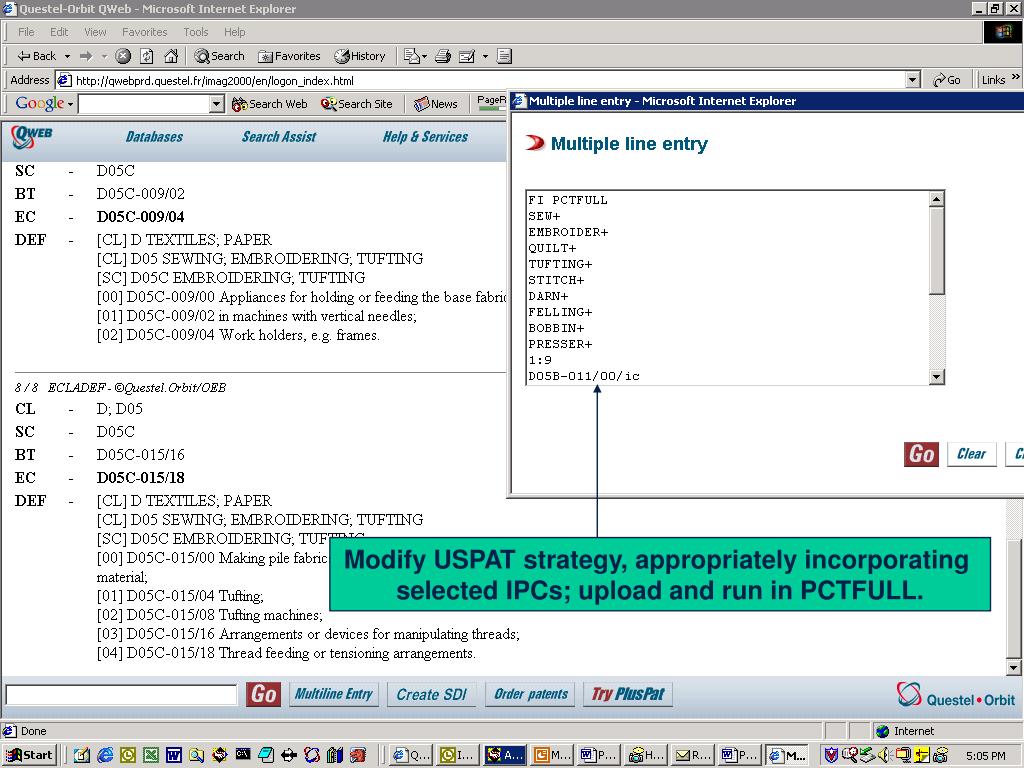Viewport: 1024px width, 768px height.
Task: Switch to the 'Q...' IE taskbar window
Action: [411, 755]
